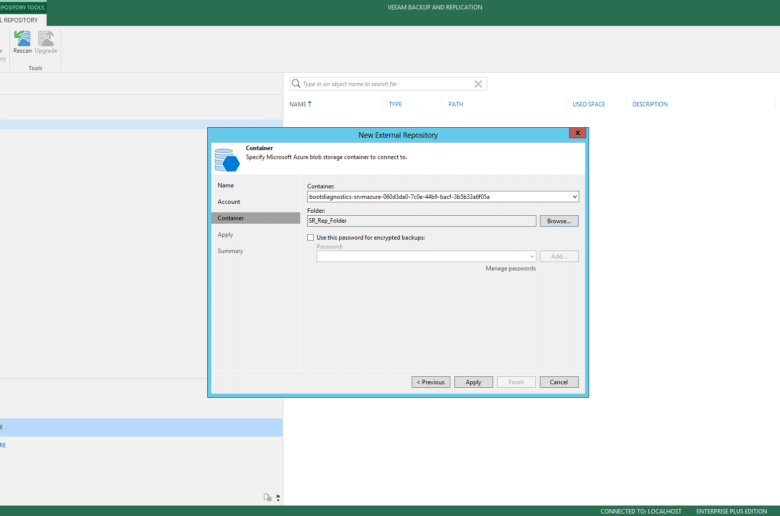Click the Browse... folder button
780x516 pixels.
(x=559, y=221)
